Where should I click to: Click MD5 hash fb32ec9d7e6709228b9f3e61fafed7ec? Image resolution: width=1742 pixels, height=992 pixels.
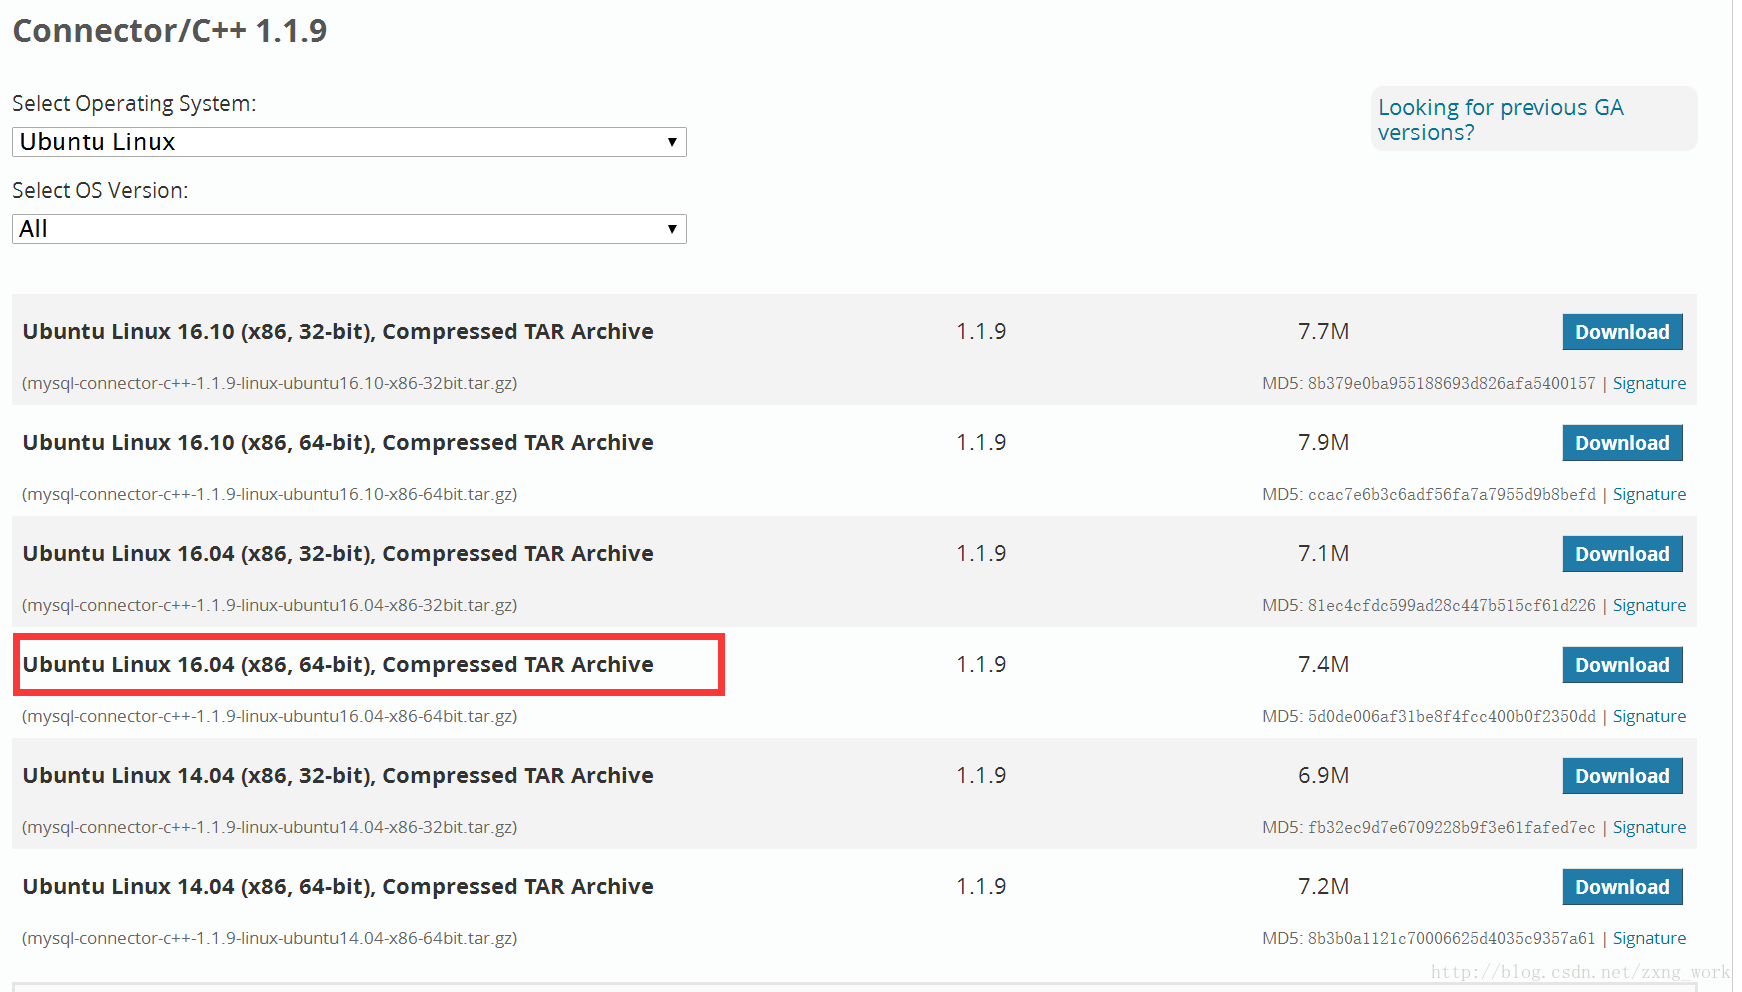[x=1452, y=827]
